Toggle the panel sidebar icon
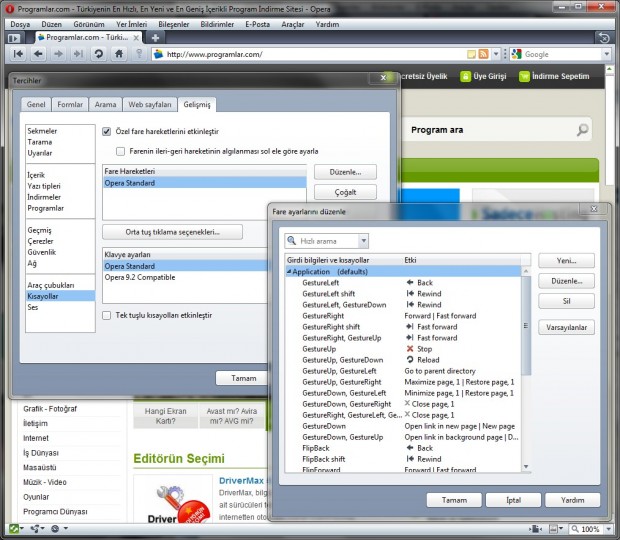 (14, 38)
